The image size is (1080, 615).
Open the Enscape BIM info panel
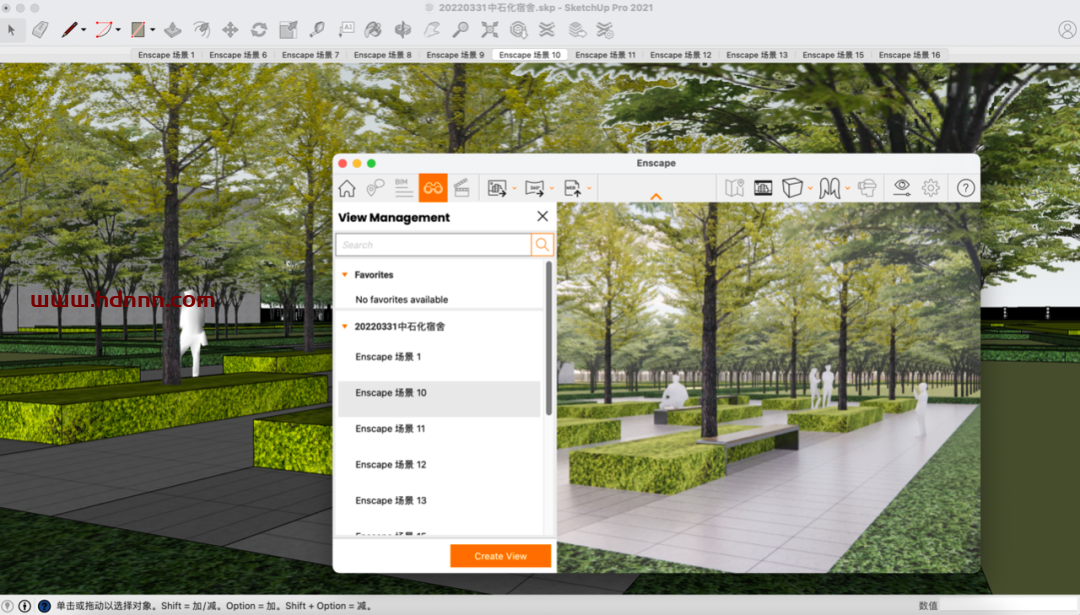click(x=404, y=188)
